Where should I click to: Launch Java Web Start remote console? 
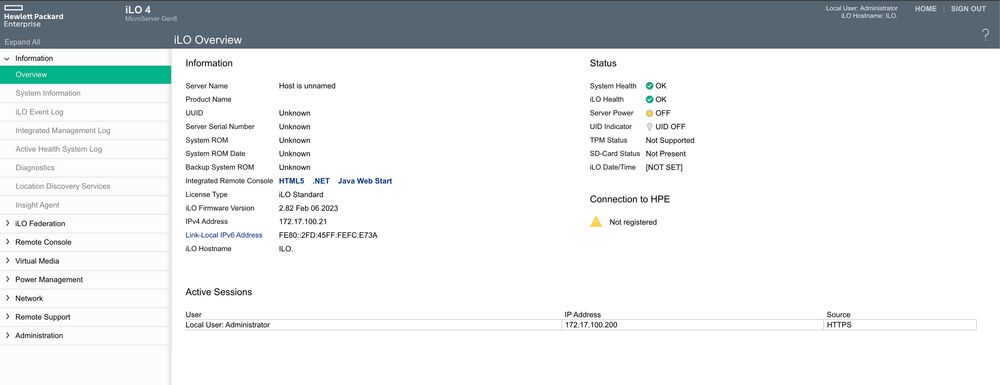point(365,181)
